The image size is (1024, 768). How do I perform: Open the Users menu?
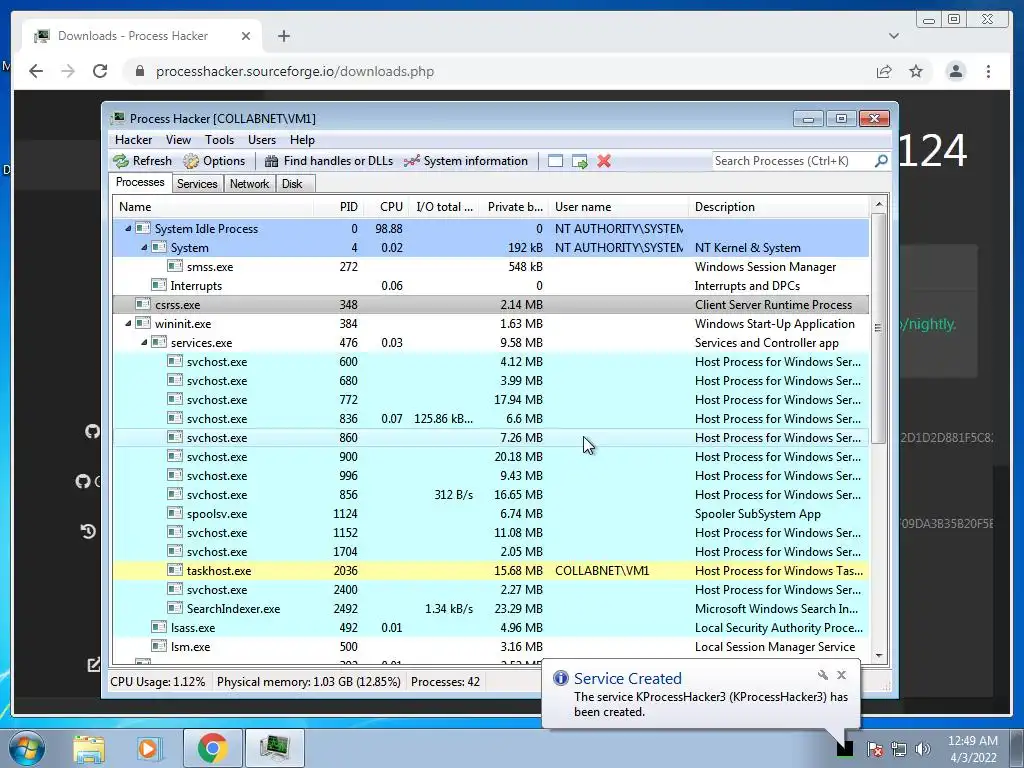point(262,140)
